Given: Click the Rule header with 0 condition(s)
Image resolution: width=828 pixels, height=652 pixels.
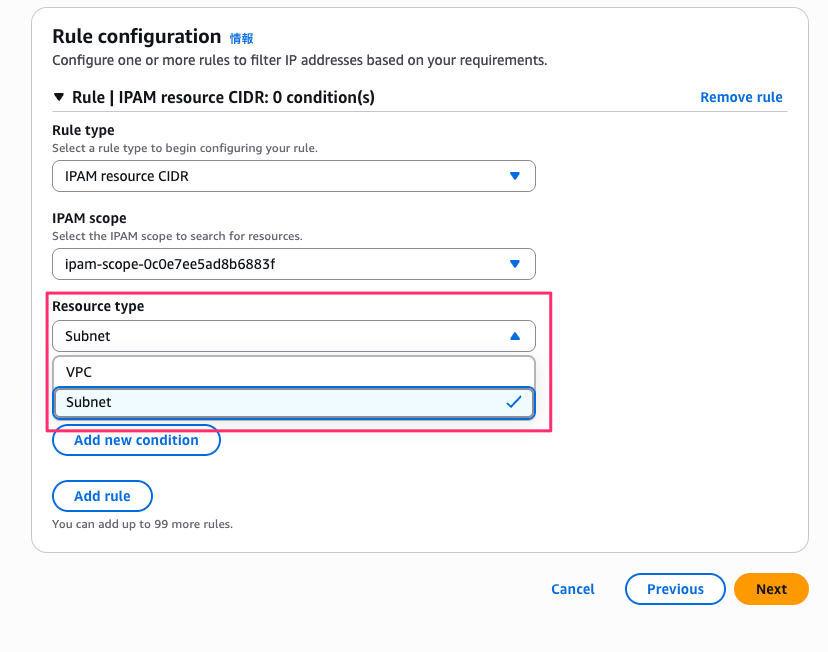Looking at the screenshot, I should (x=223, y=97).
